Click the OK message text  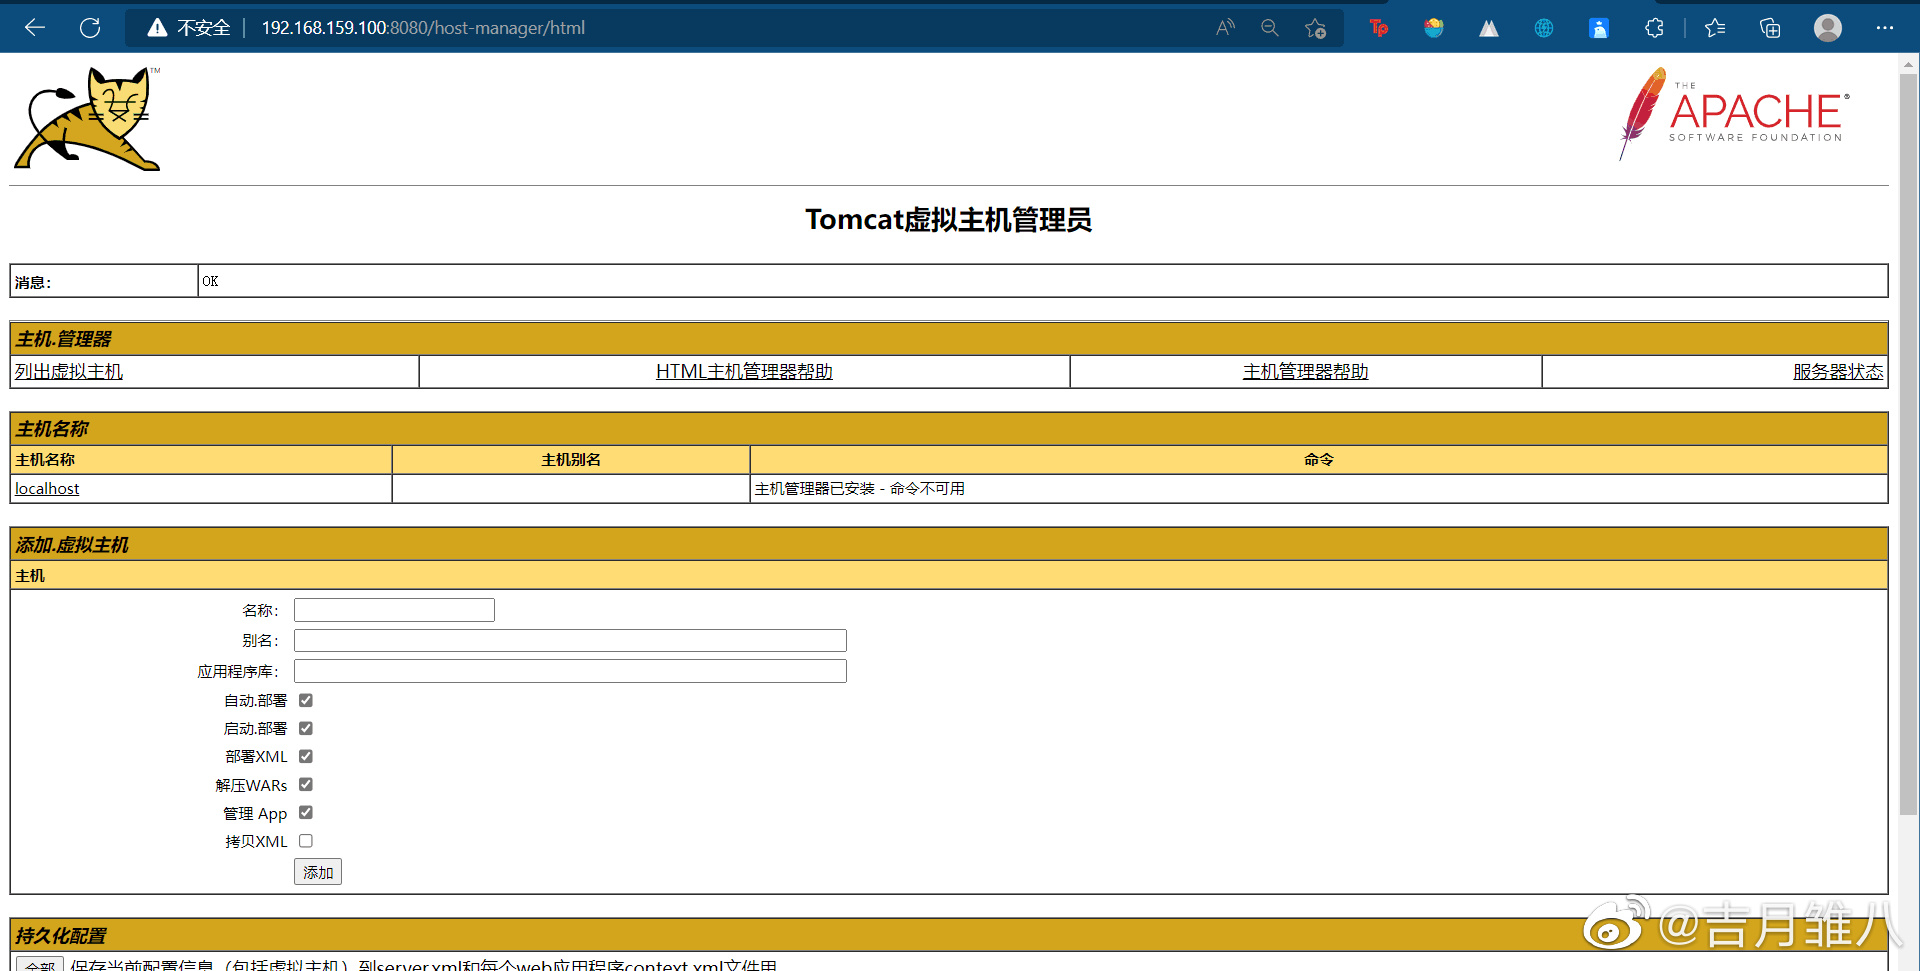pyautogui.click(x=210, y=281)
